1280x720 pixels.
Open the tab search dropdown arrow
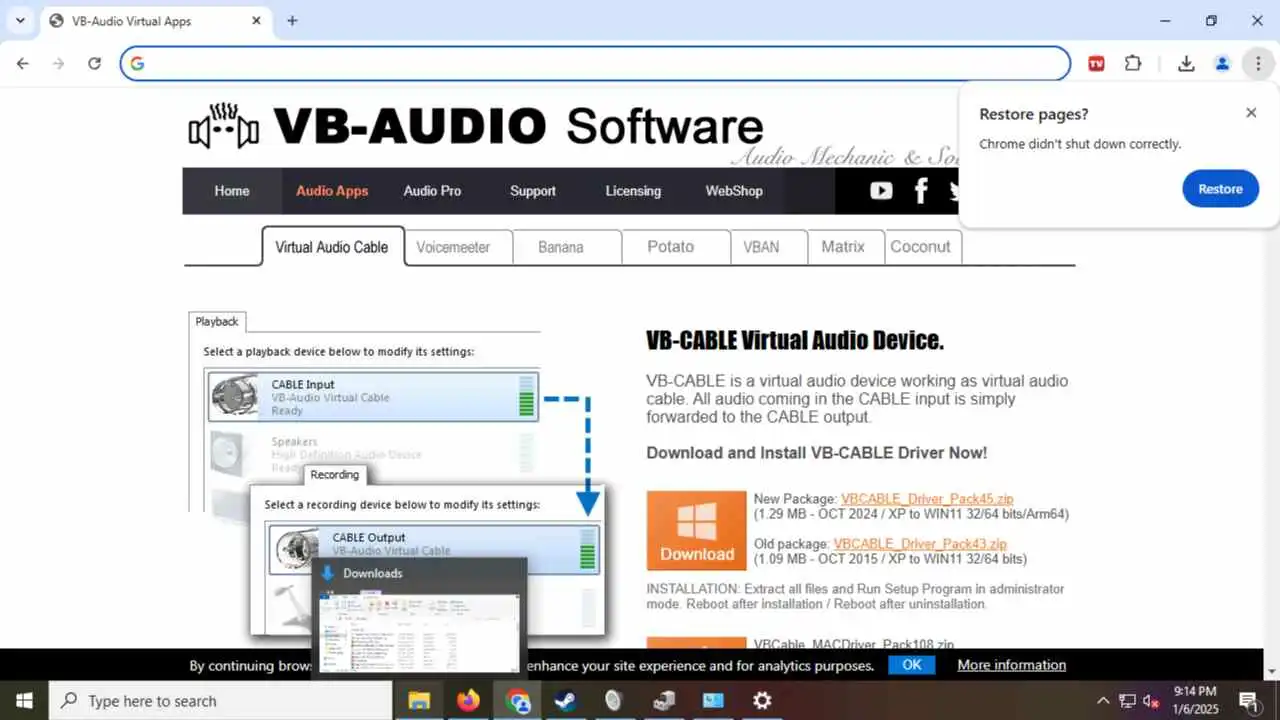pyautogui.click(x=20, y=20)
